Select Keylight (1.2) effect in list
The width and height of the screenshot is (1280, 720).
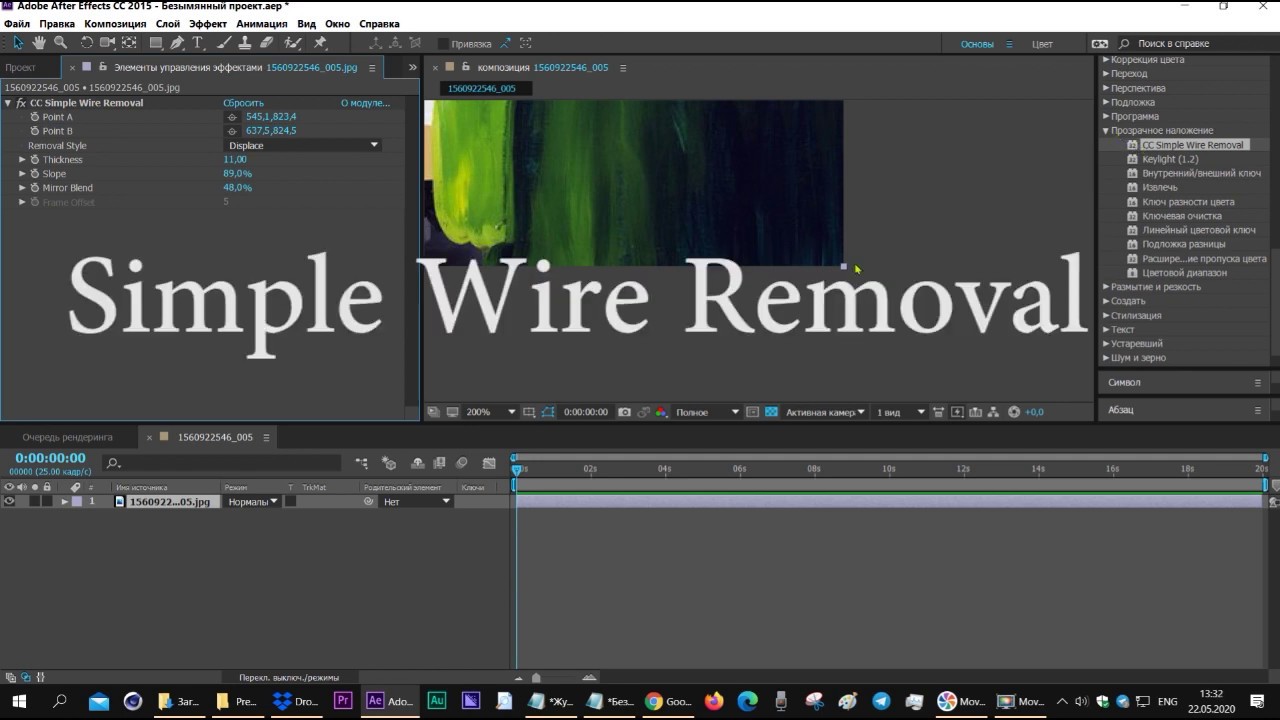(1170, 159)
